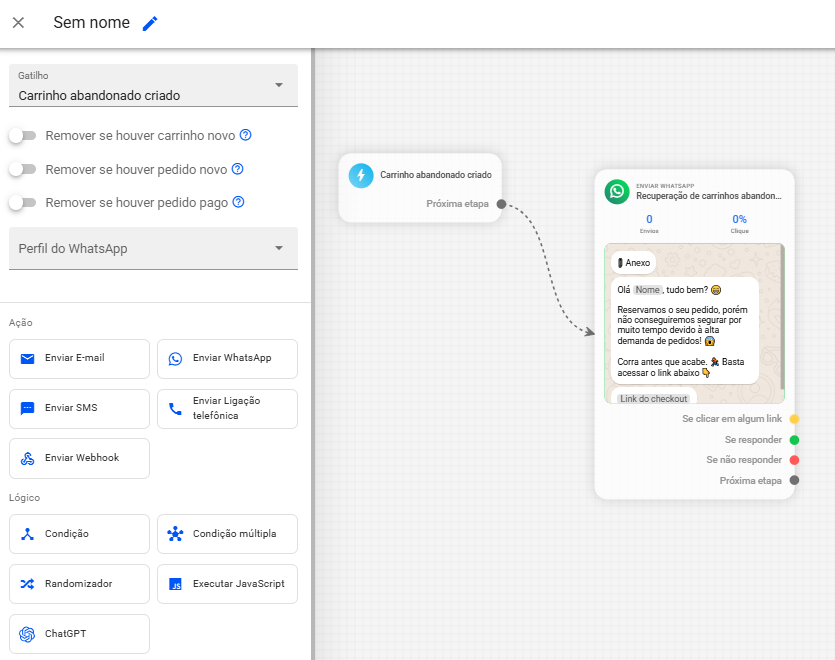Click help icon beside 'carrinho novo' option
This screenshot has height=660, width=835.
245,135
